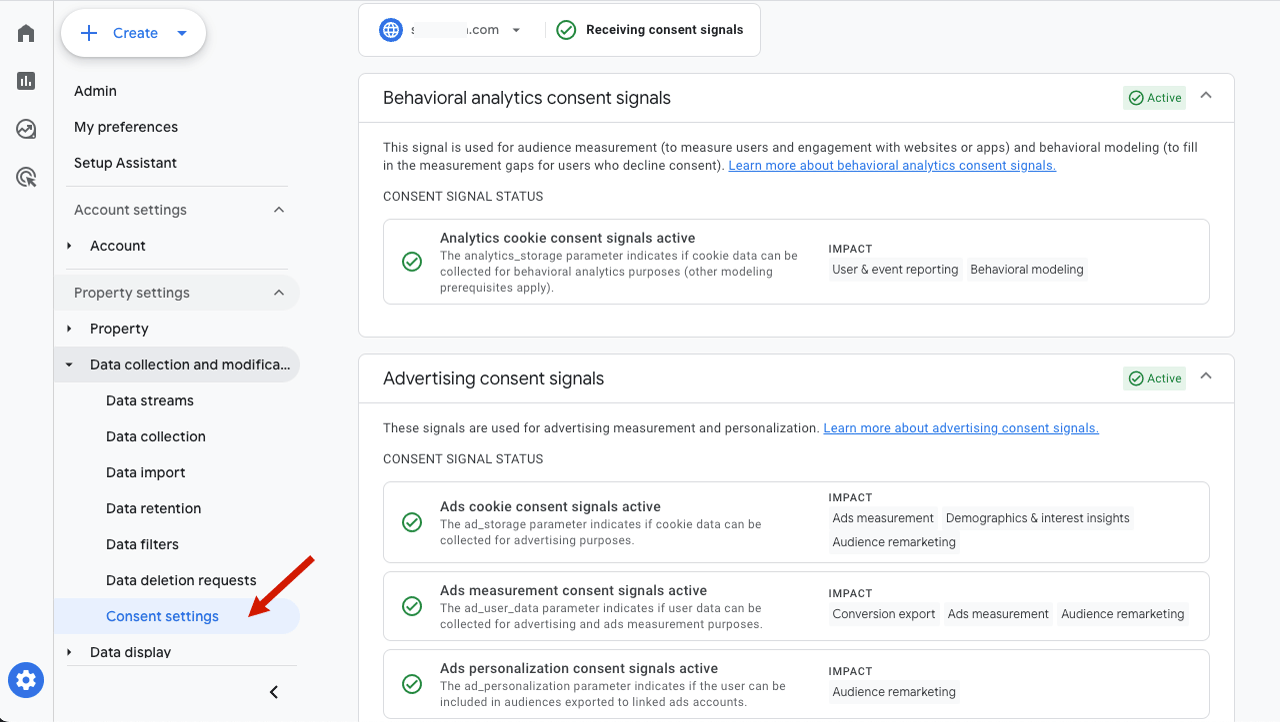Open Learn more about advertising consent link
This screenshot has height=722, width=1280.
tap(961, 428)
